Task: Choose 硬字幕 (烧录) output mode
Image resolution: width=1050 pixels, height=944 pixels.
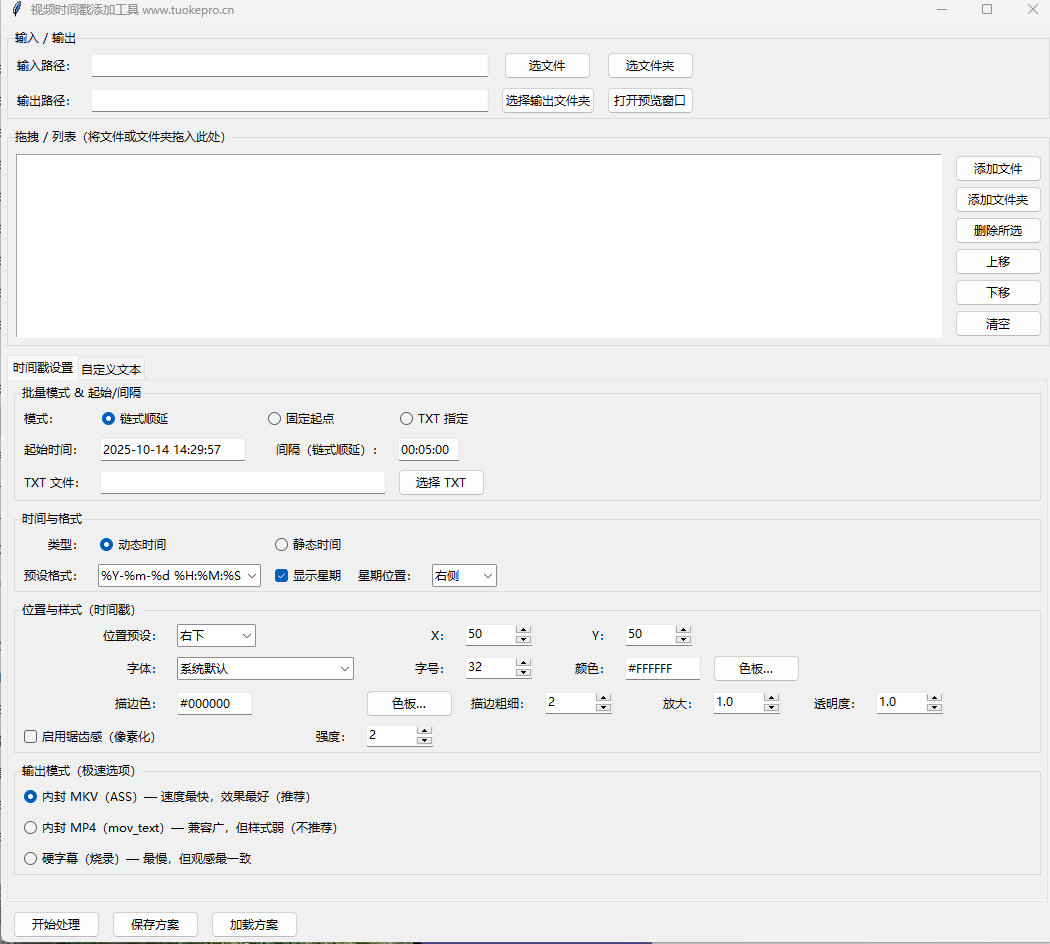Action: click(31, 858)
